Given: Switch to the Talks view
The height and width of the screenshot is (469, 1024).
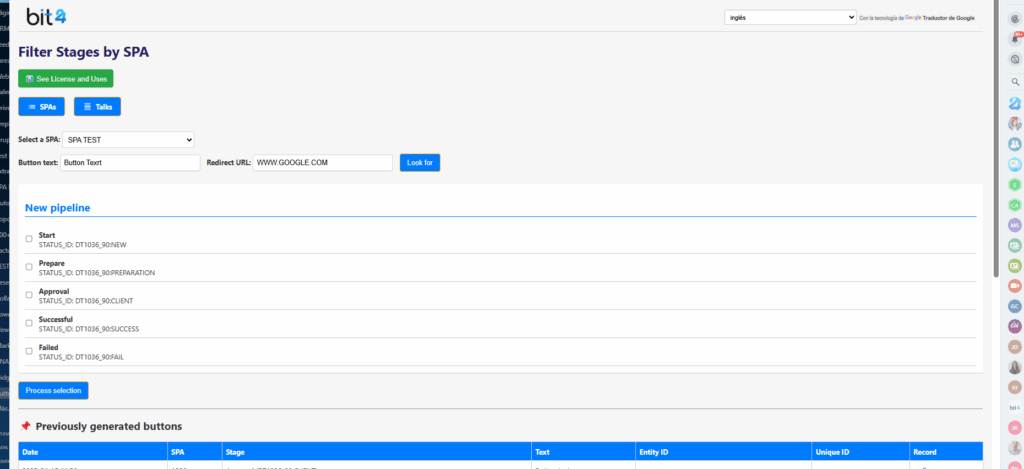Looking at the screenshot, I should (x=97, y=106).
